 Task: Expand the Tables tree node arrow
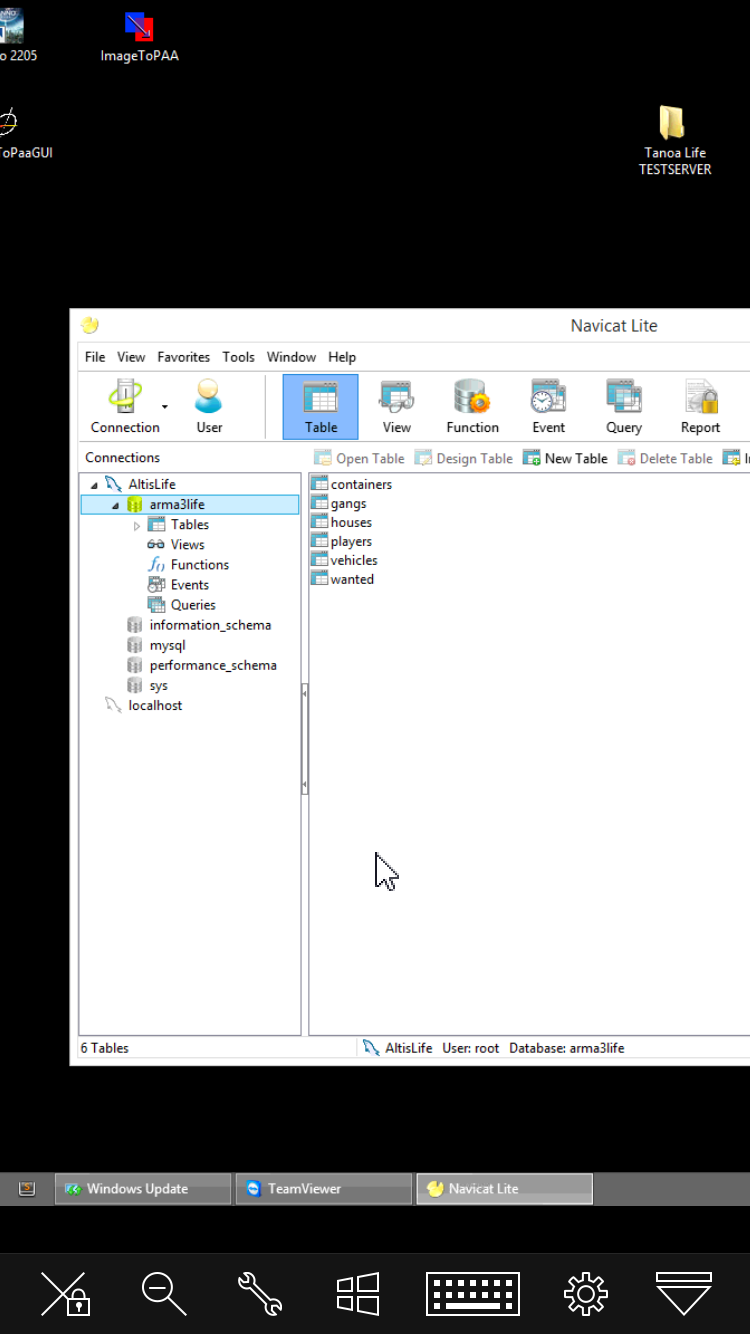point(137,525)
